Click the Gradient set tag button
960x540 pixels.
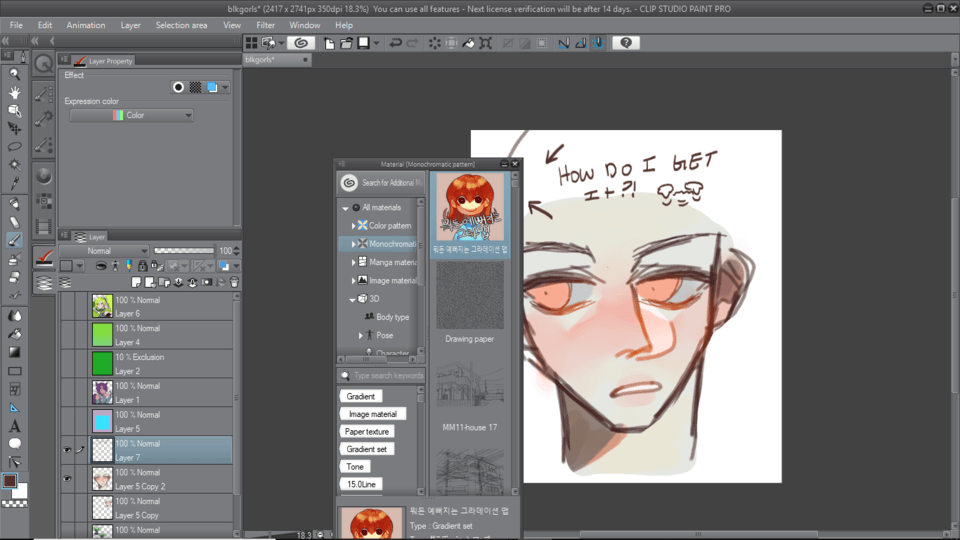pyautogui.click(x=367, y=449)
